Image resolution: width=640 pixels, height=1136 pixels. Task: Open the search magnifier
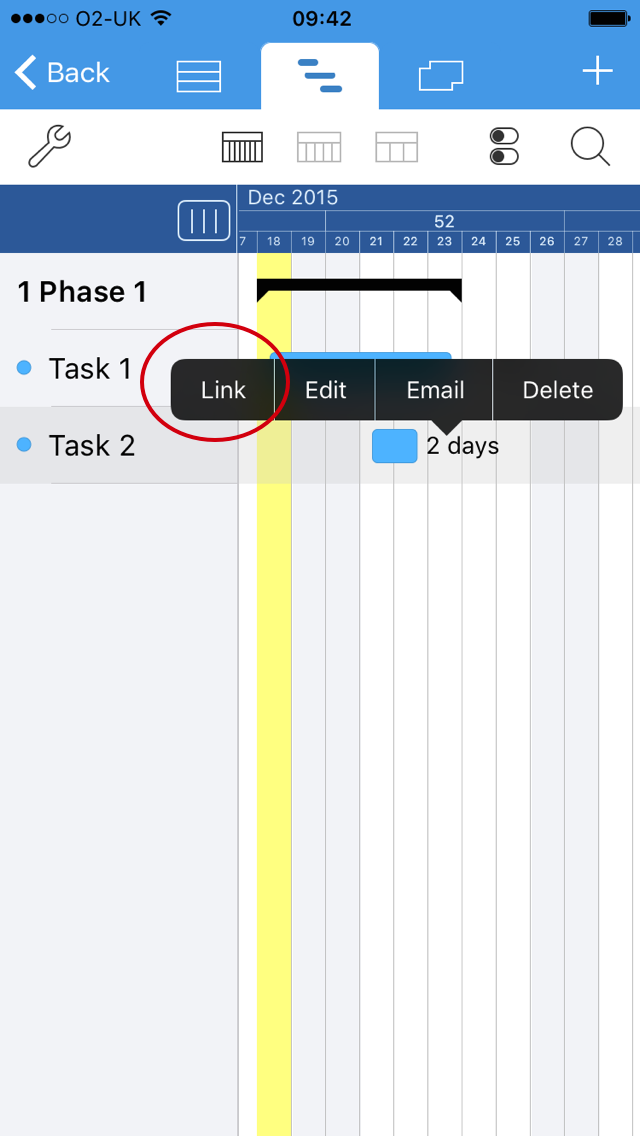point(590,147)
